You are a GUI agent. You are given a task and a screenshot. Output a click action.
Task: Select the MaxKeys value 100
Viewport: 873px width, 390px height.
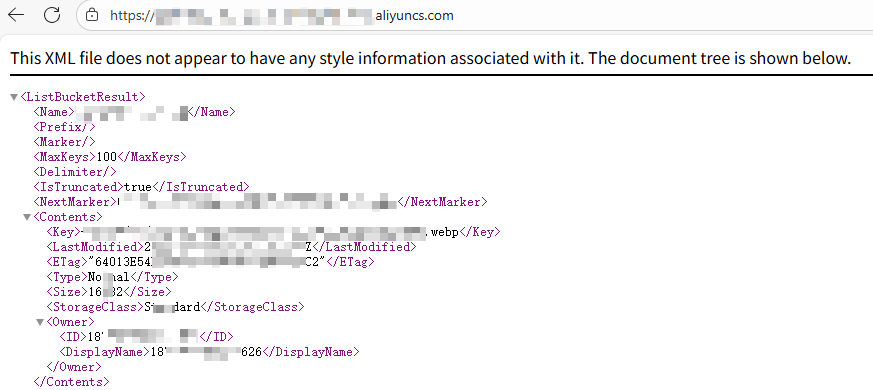106,157
